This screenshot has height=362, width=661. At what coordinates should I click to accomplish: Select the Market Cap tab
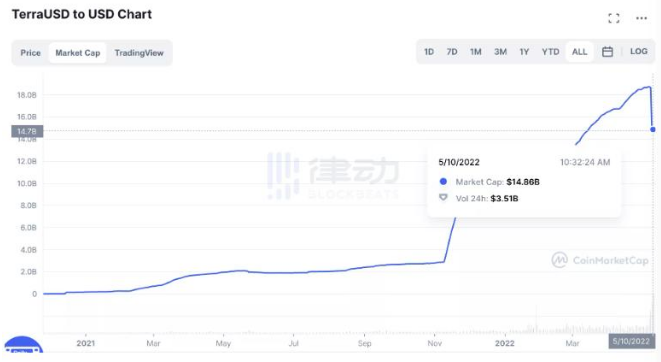(x=78, y=53)
